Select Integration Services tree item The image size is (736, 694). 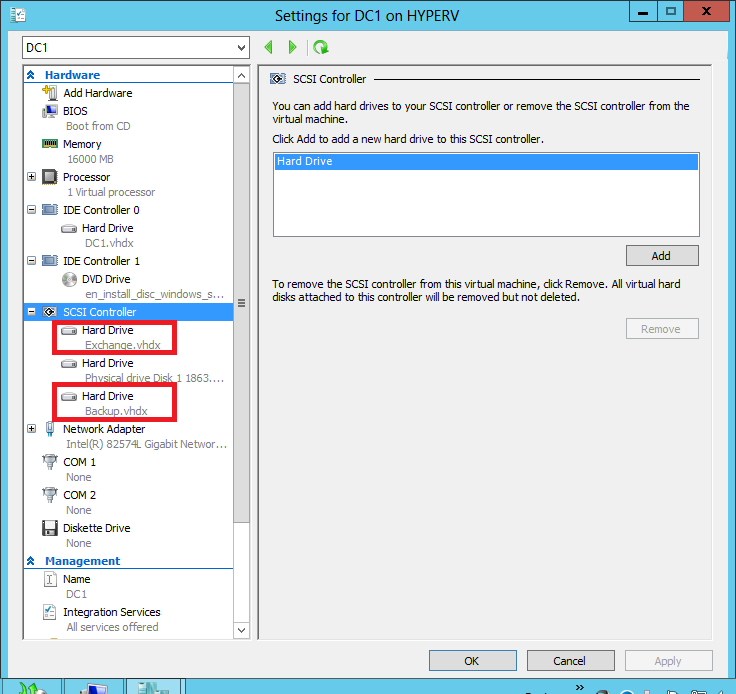(x=111, y=612)
